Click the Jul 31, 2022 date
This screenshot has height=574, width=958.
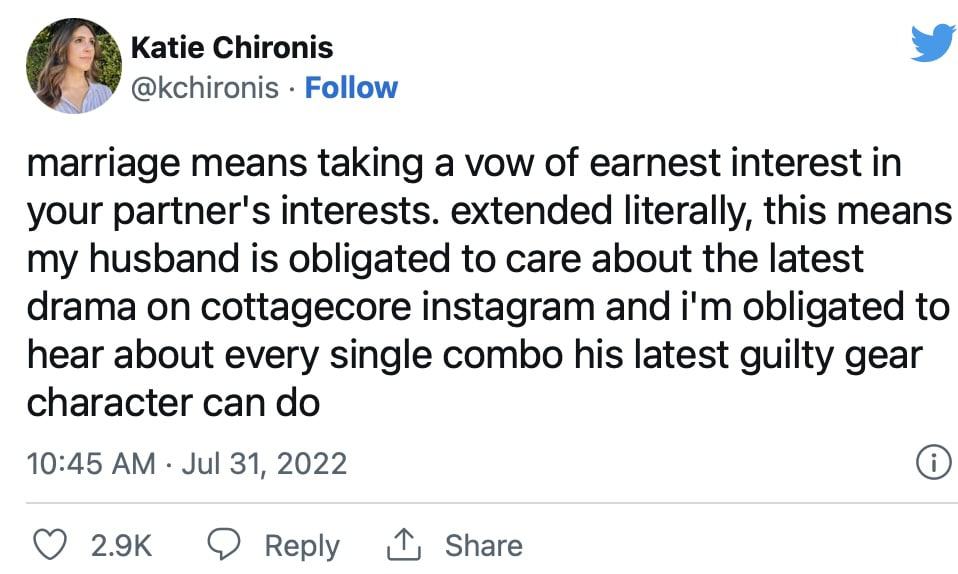point(264,464)
